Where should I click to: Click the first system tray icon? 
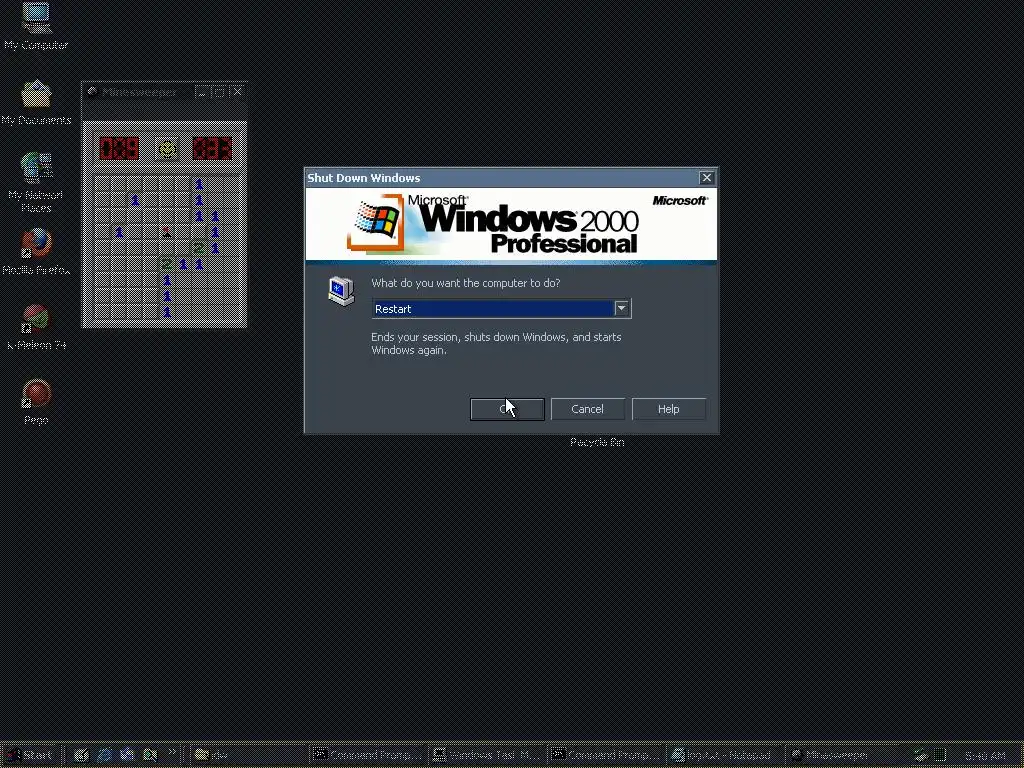[x=921, y=755]
